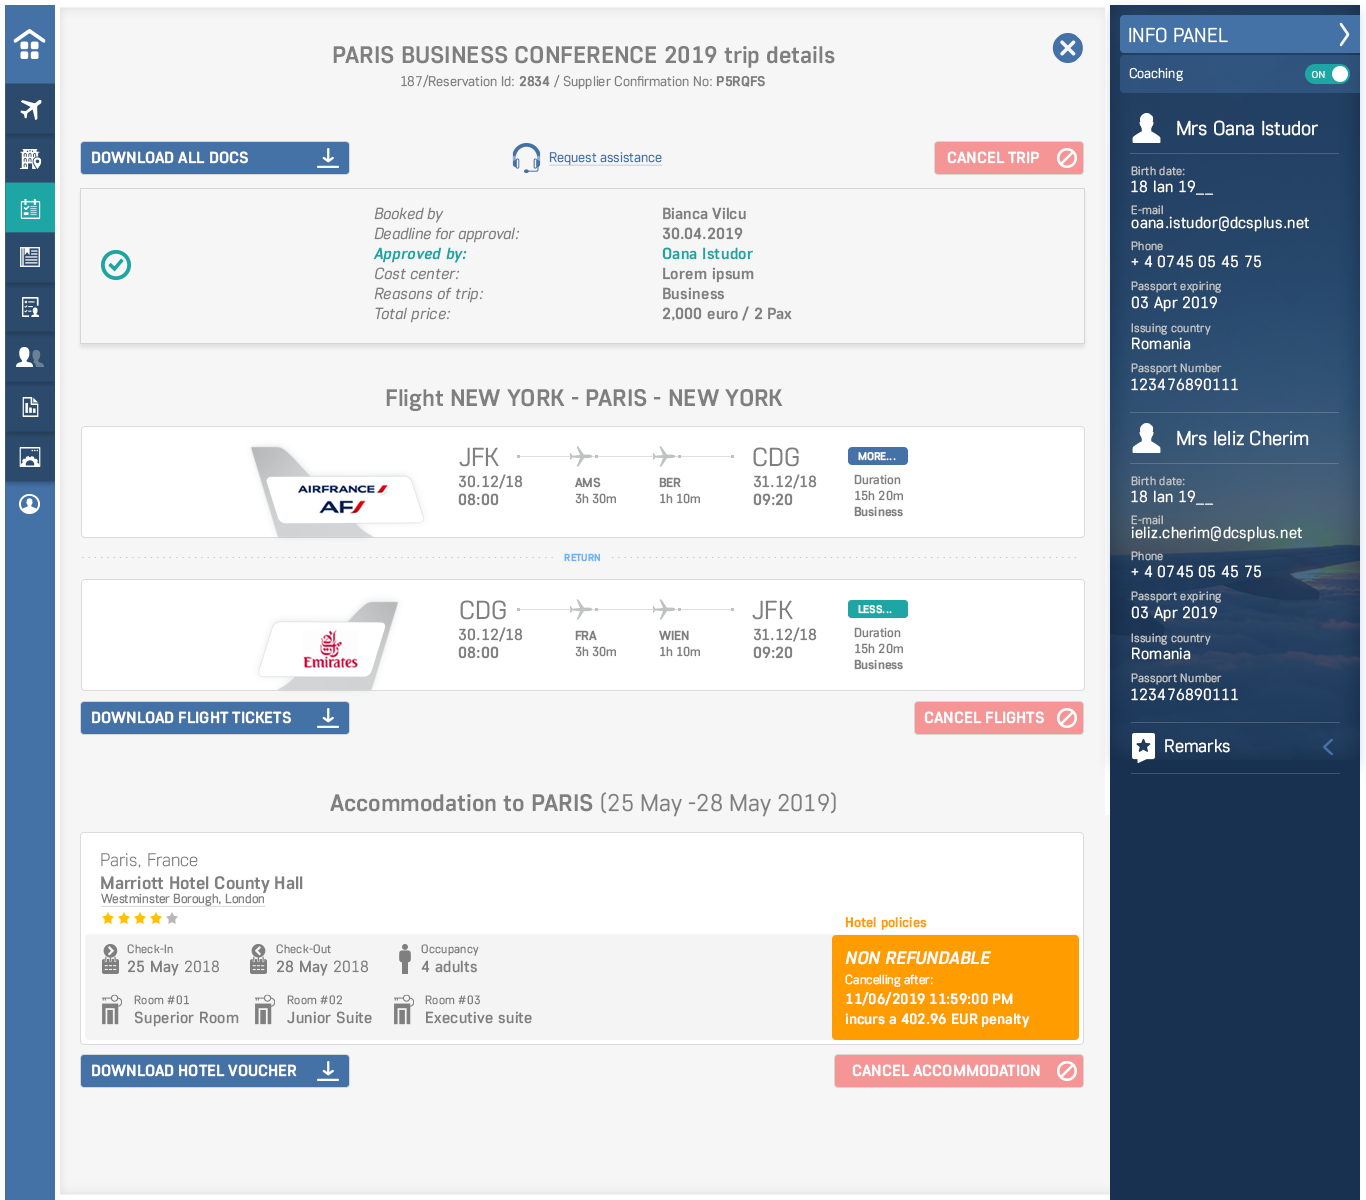The image size is (1366, 1200).
Task: Open the invoices search document icon
Action: click(30, 307)
